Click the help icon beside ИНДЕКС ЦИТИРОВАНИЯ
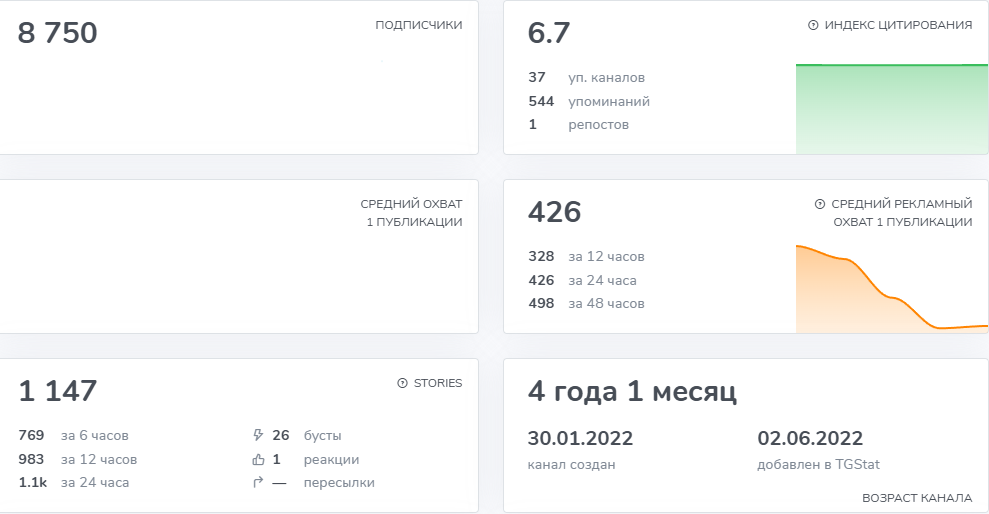The height and width of the screenshot is (514, 989). point(813,26)
